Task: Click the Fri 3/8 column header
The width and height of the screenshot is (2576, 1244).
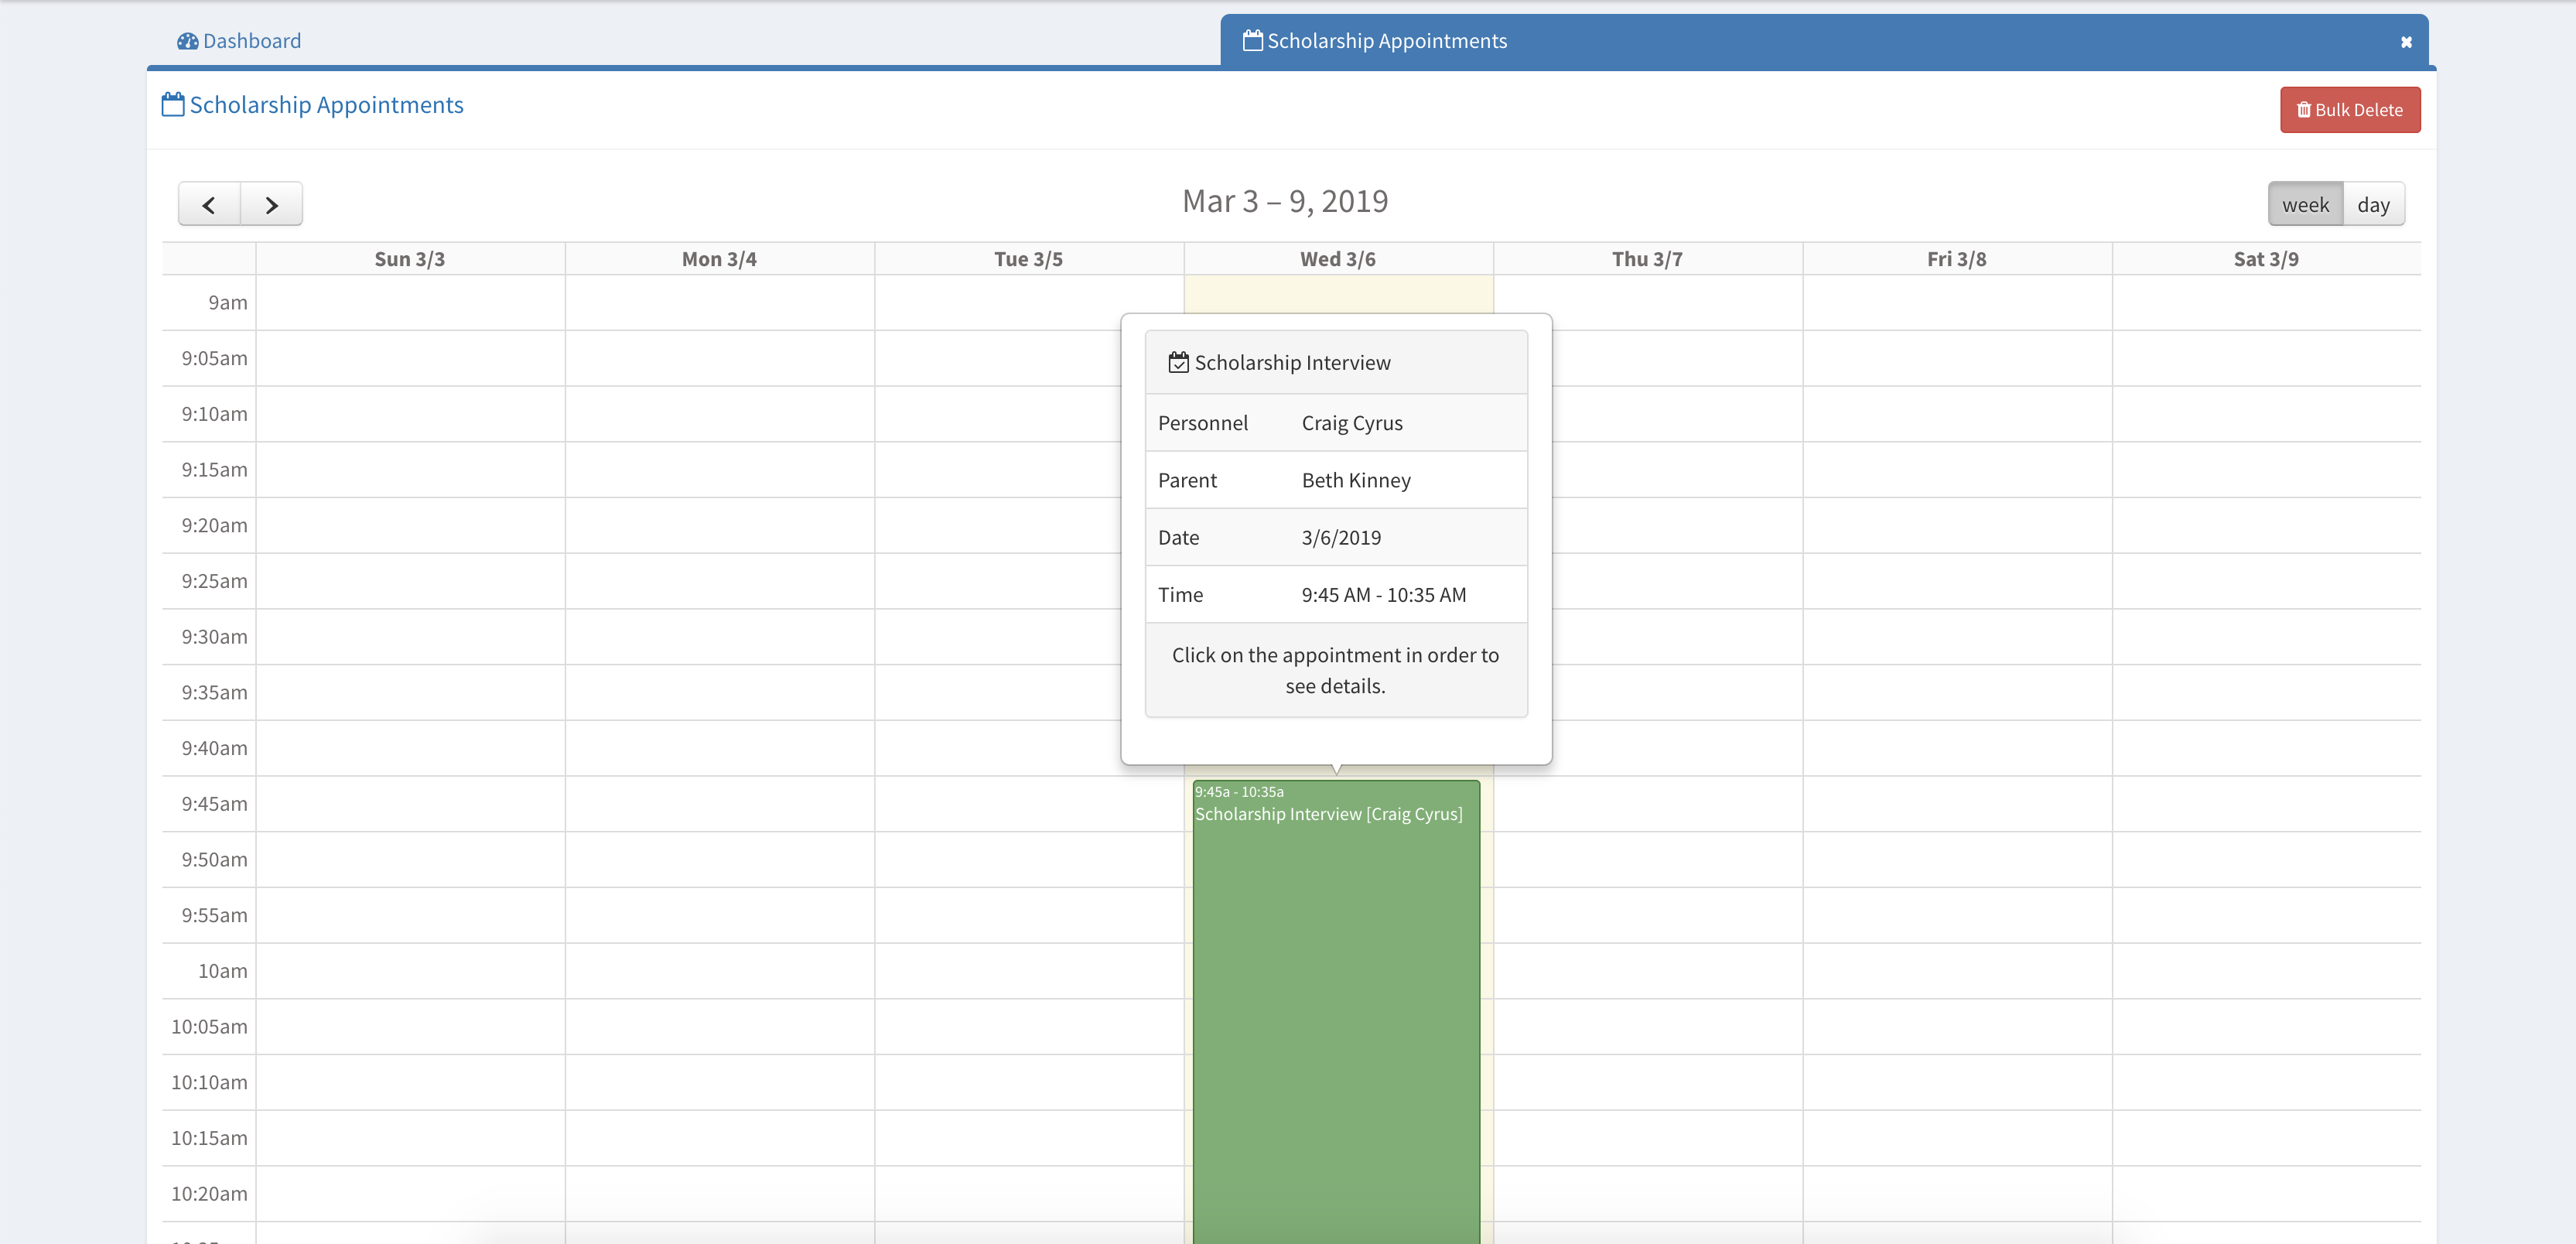Action: 1957,259
